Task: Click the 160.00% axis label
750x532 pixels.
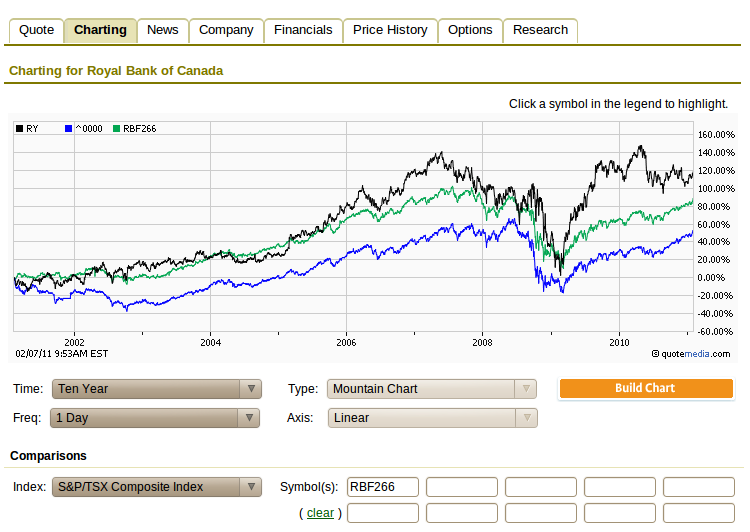Action: tap(716, 135)
